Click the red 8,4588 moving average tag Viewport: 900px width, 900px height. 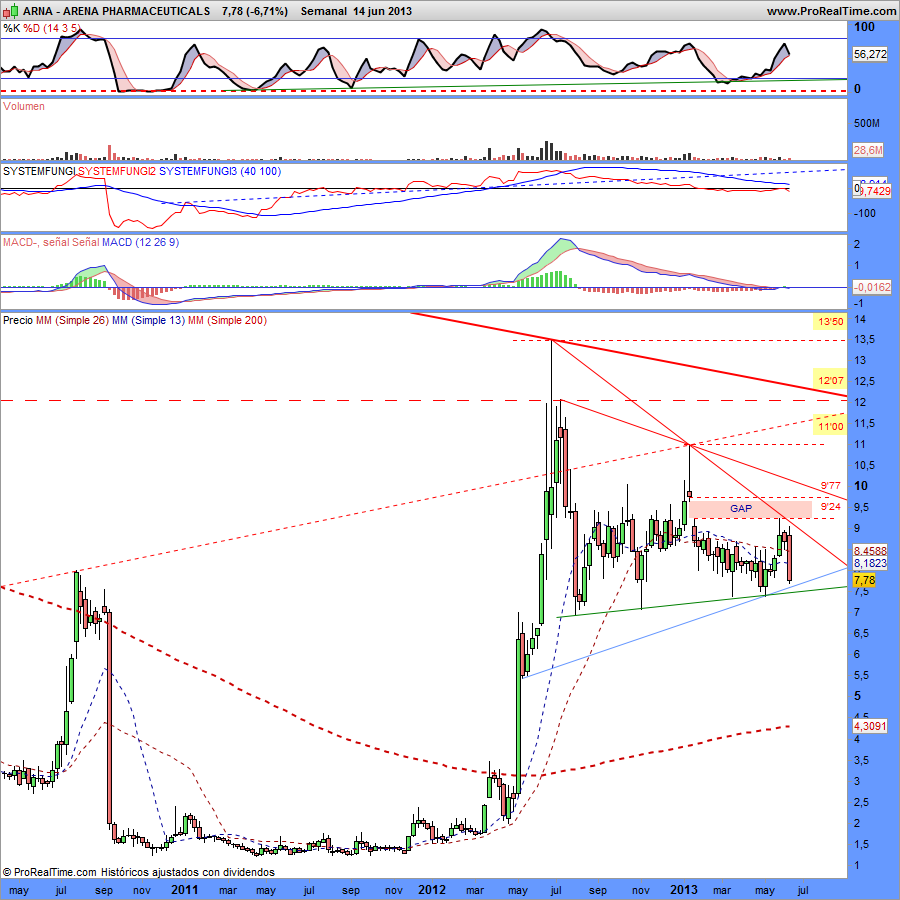tap(870, 550)
